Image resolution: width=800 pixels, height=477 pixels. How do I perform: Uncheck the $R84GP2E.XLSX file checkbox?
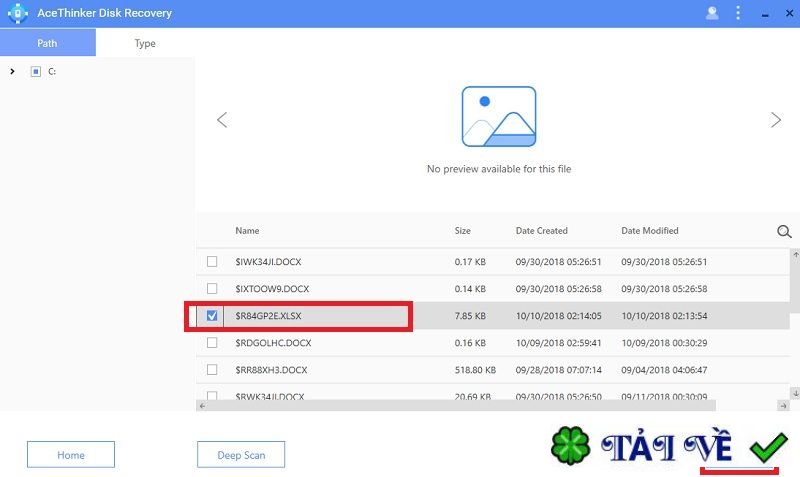[x=212, y=316]
